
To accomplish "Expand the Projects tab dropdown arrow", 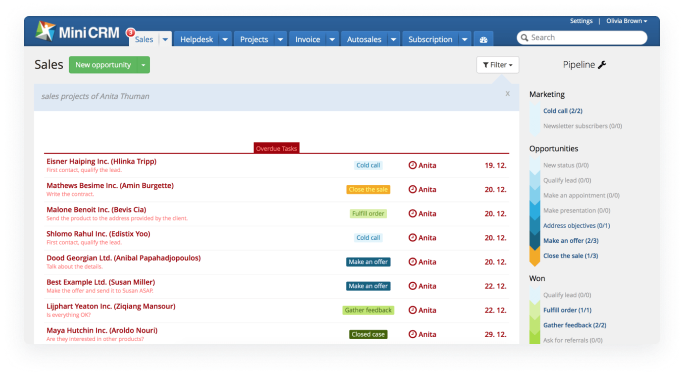I will pos(280,39).
